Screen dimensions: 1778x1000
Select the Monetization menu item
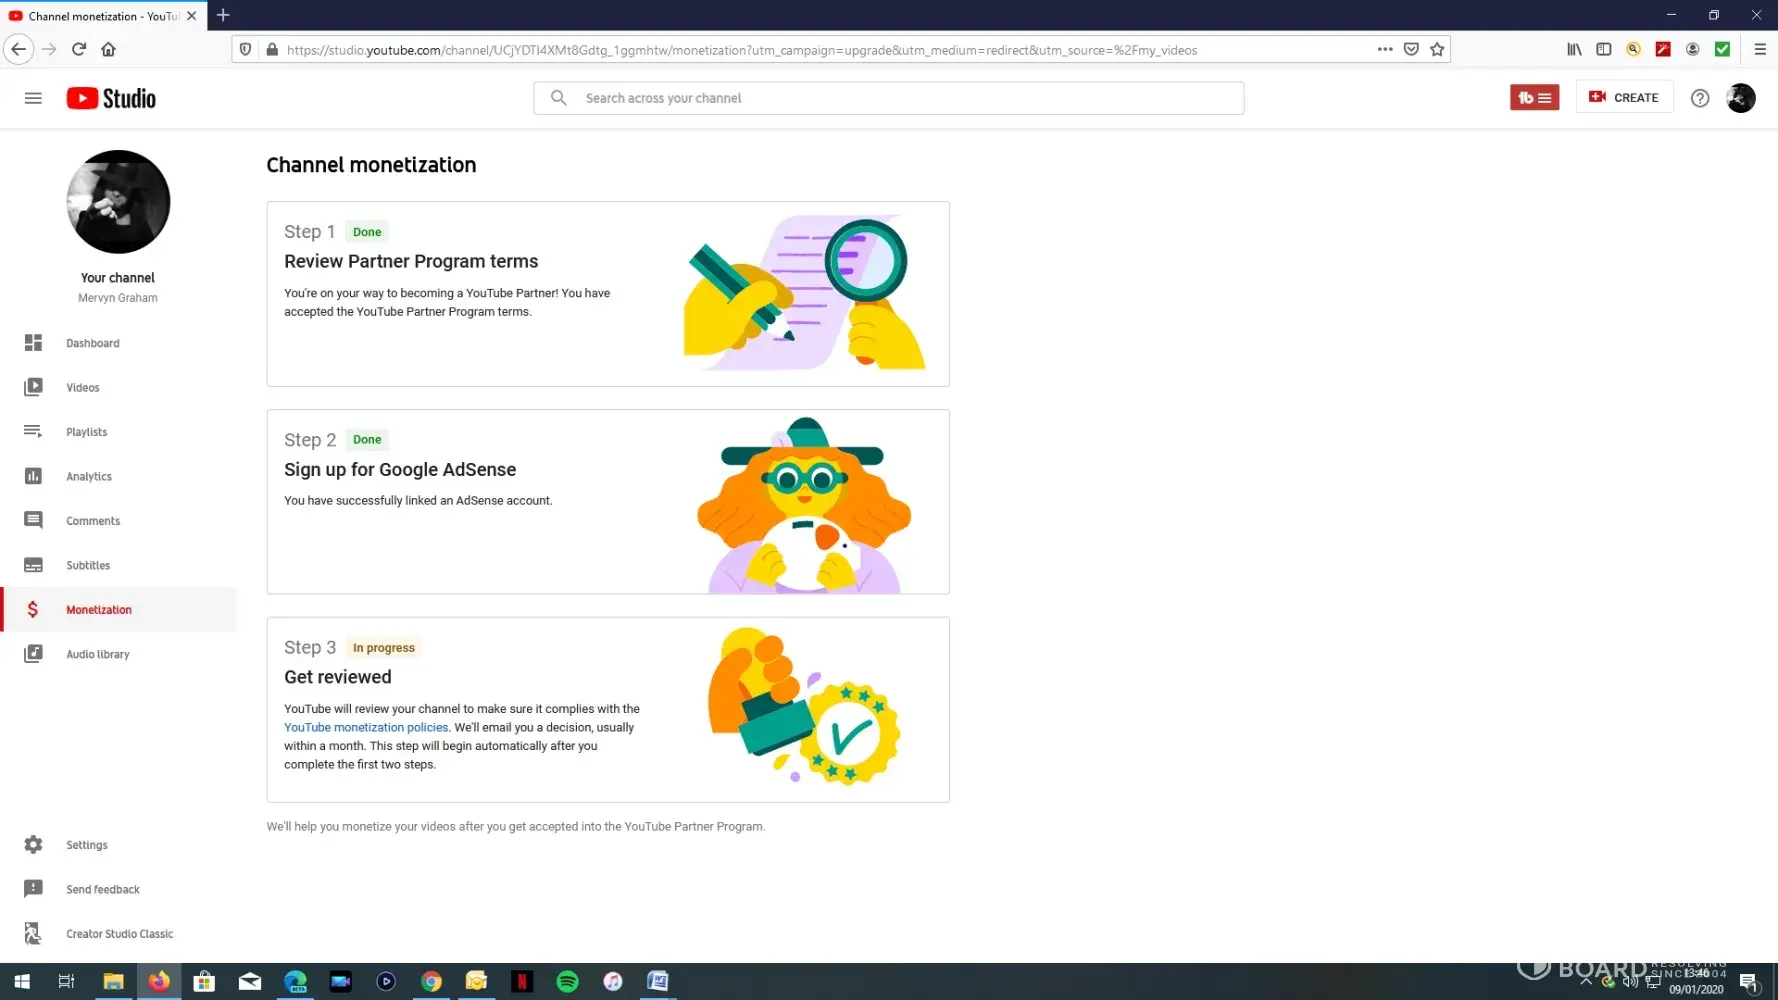[98, 610]
